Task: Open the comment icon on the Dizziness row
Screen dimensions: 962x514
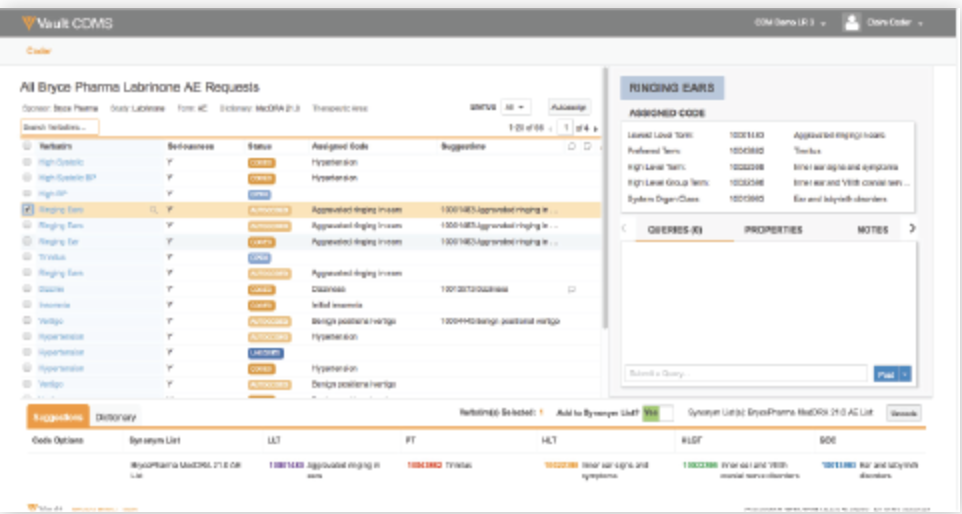Action: [x=572, y=290]
